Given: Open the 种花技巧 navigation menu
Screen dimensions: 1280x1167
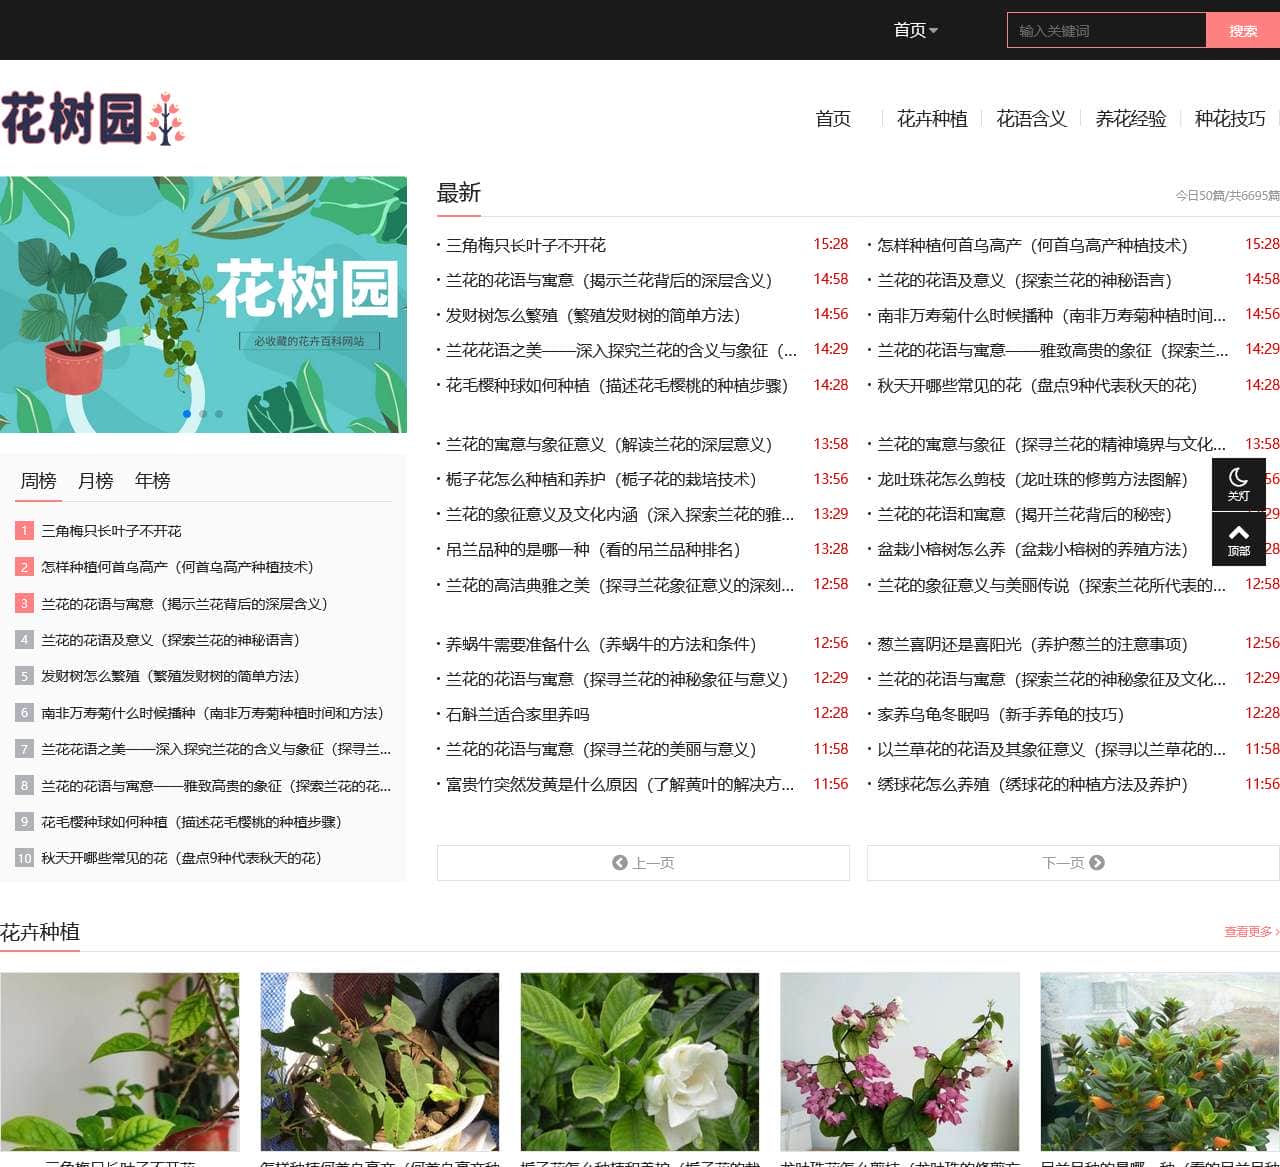Looking at the screenshot, I should 1229,119.
